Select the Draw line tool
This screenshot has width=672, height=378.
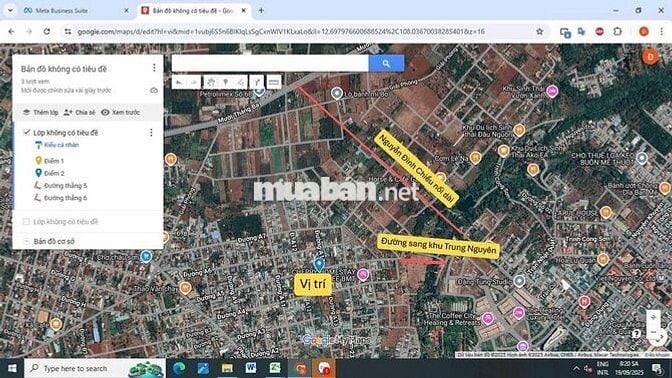(x=240, y=82)
